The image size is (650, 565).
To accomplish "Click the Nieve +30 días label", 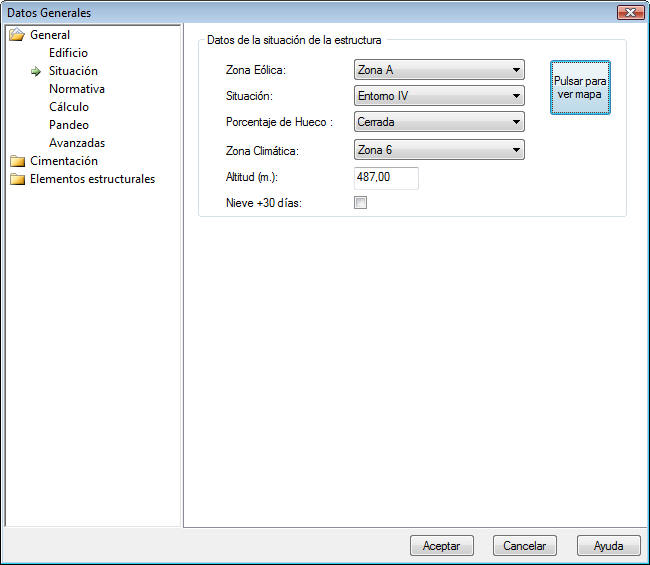I will [x=264, y=203].
